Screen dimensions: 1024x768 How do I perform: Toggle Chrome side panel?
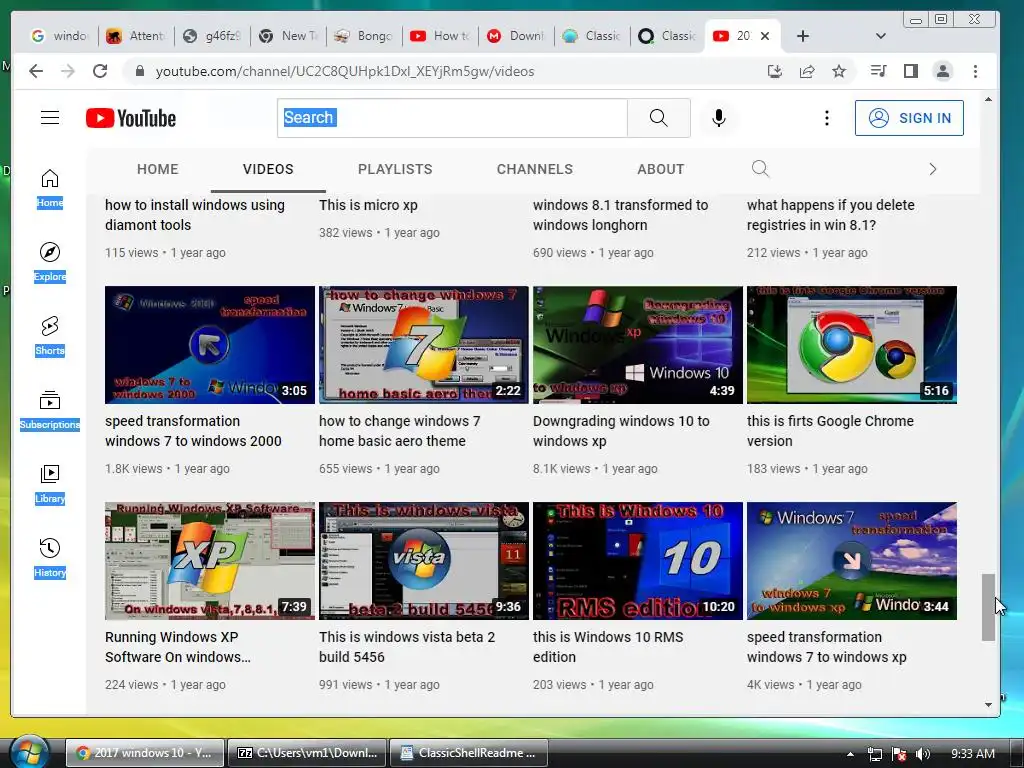910,71
